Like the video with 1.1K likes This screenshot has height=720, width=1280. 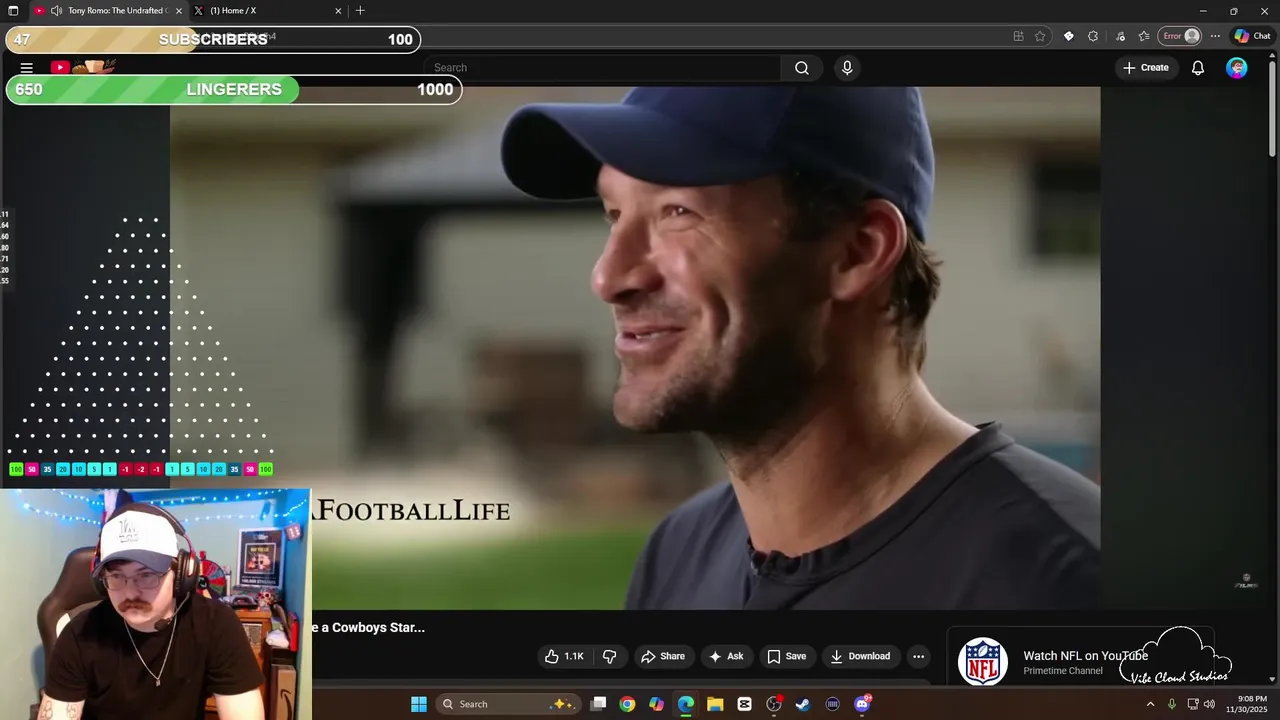point(563,656)
